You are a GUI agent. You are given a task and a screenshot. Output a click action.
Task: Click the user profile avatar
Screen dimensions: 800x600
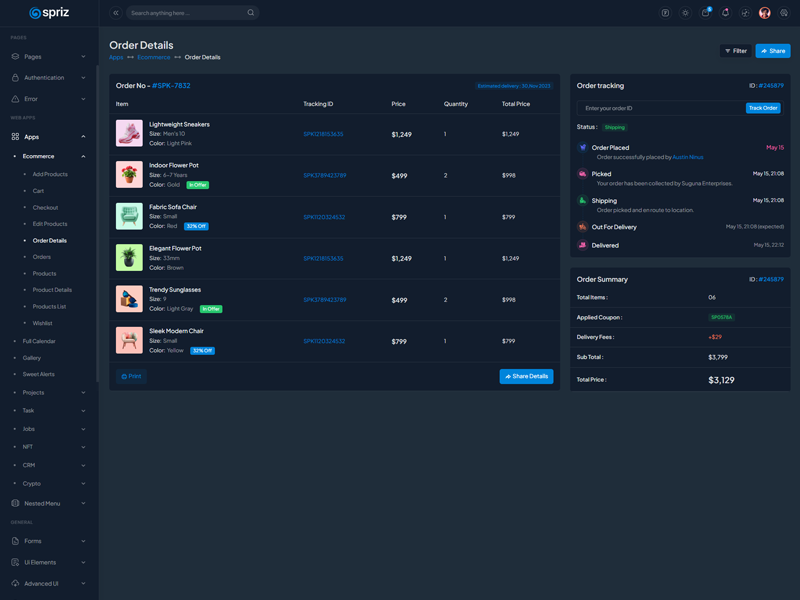(x=765, y=13)
